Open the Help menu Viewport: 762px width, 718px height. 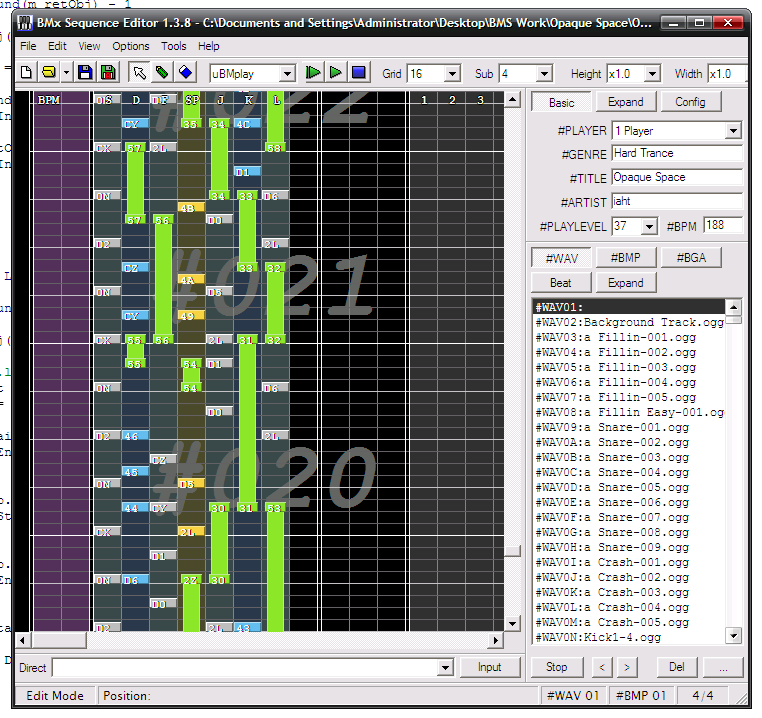pos(208,46)
